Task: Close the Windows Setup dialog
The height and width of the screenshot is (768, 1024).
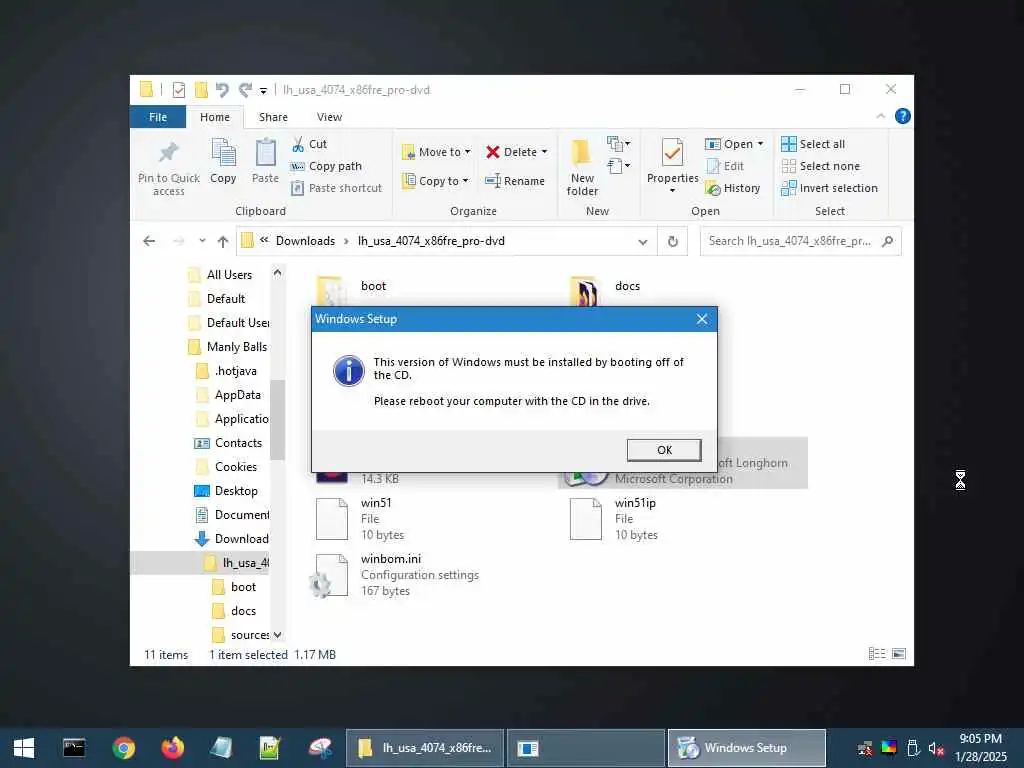Action: [702, 319]
